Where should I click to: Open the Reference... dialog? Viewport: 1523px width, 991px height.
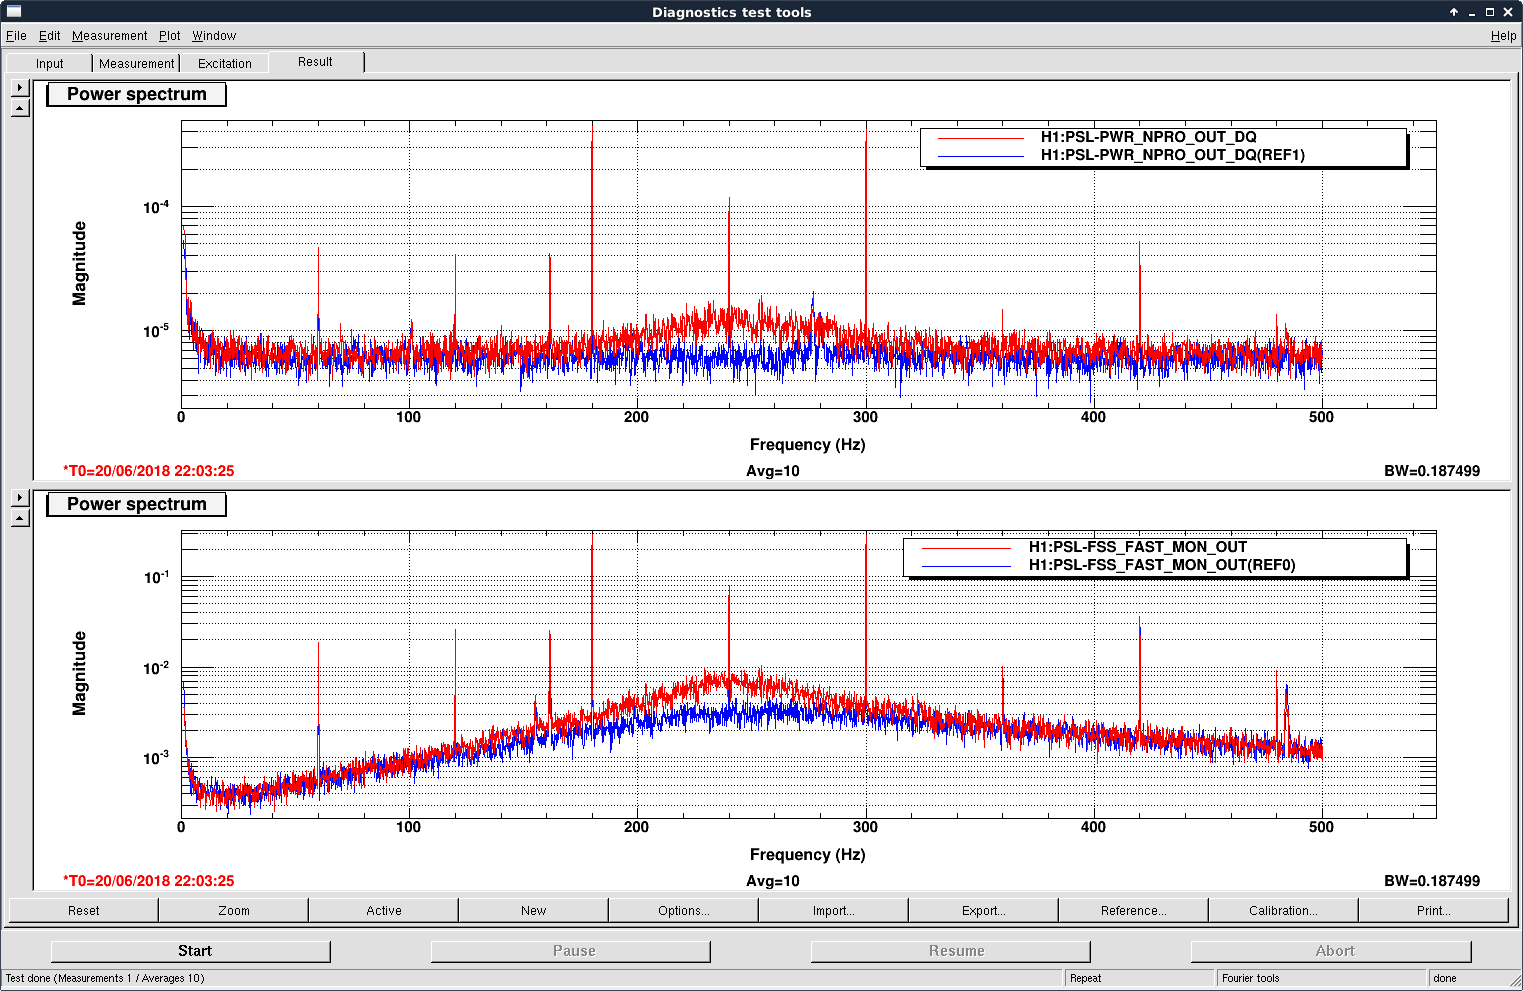(1133, 910)
